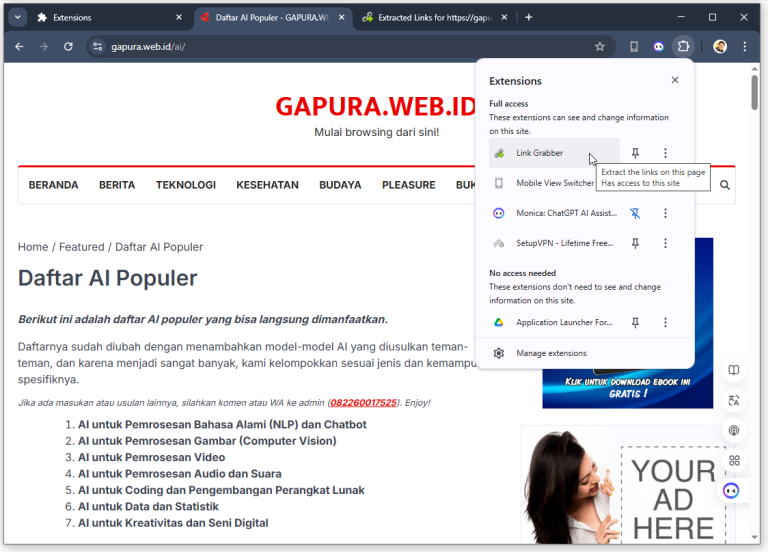Viewport: 768px width, 552px height.
Task: Open Chrome three-dot main menu
Action: 744,47
